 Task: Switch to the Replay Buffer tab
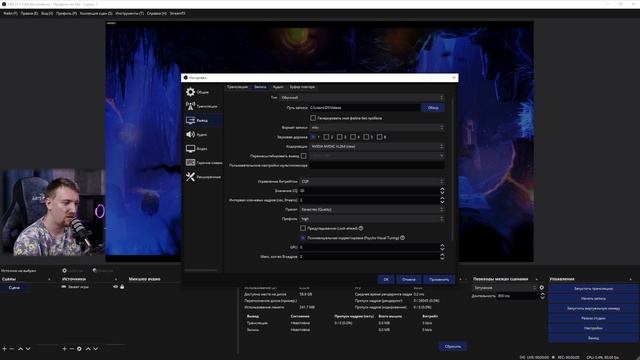(x=302, y=87)
